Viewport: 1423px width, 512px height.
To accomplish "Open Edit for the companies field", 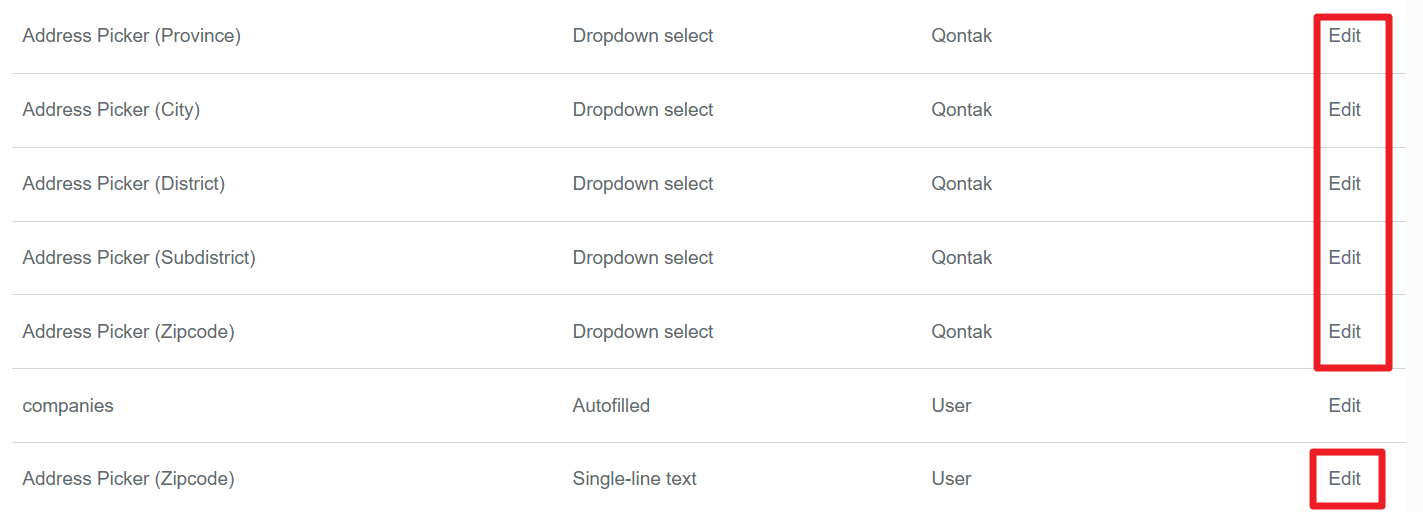I will coord(1344,406).
